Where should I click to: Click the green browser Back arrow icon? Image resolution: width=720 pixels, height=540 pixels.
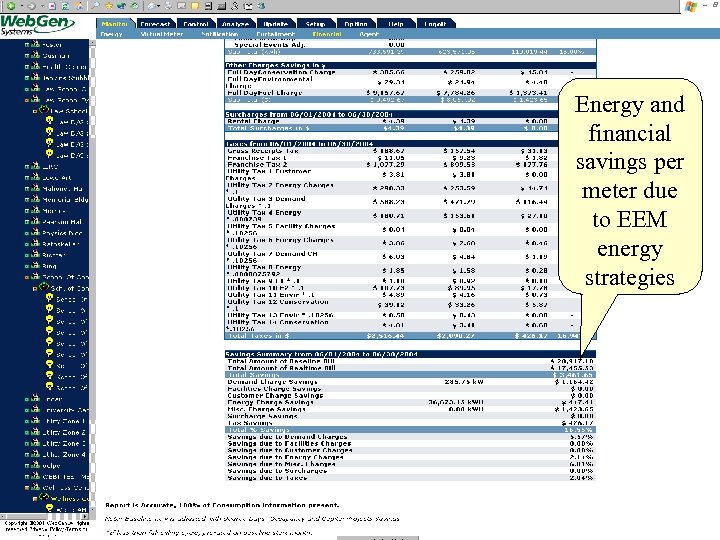tap(11, 6)
